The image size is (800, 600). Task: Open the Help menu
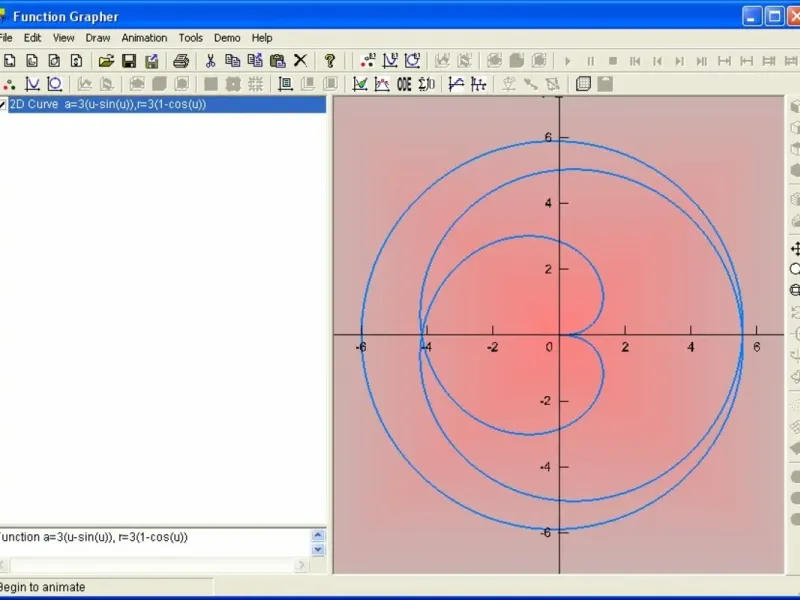[x=262, y=38]
